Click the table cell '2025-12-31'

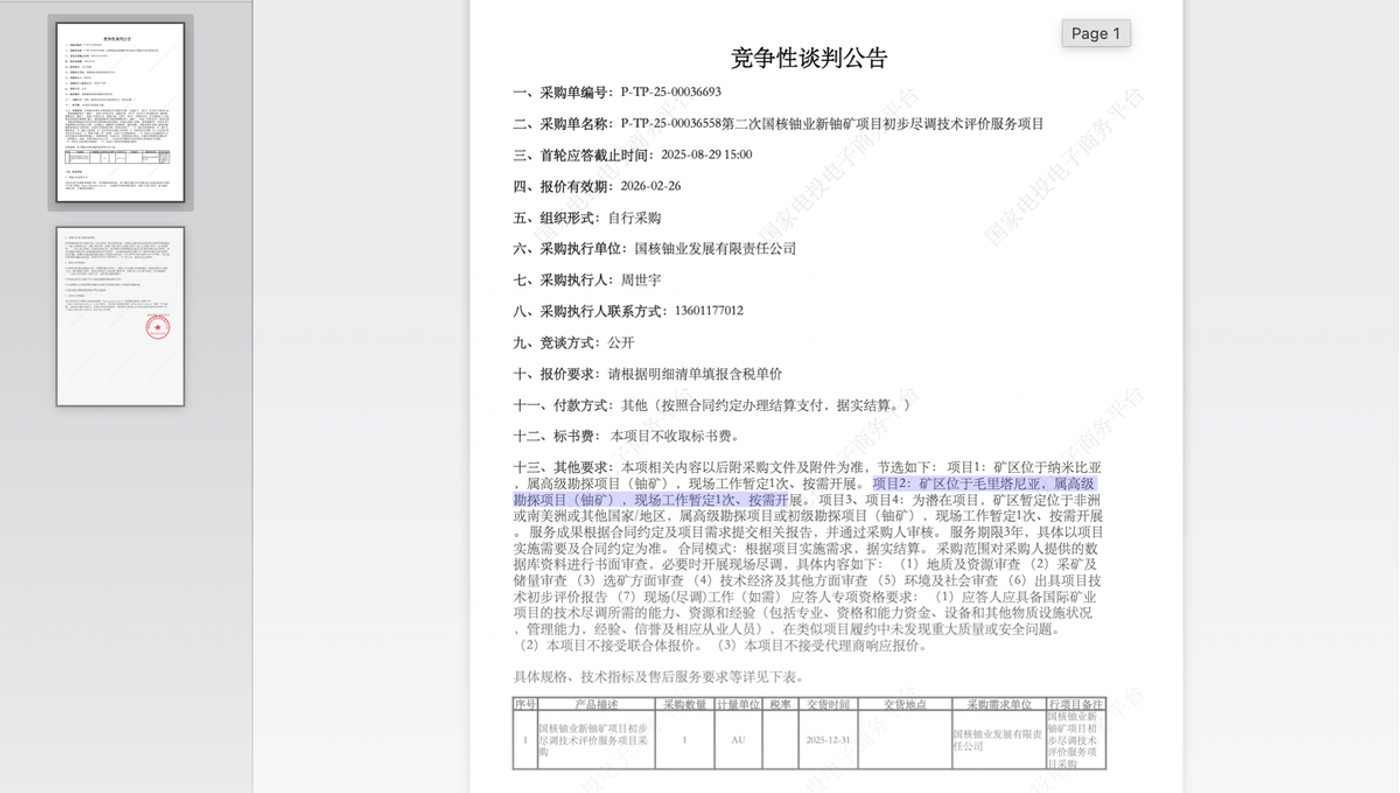(828, 740)
